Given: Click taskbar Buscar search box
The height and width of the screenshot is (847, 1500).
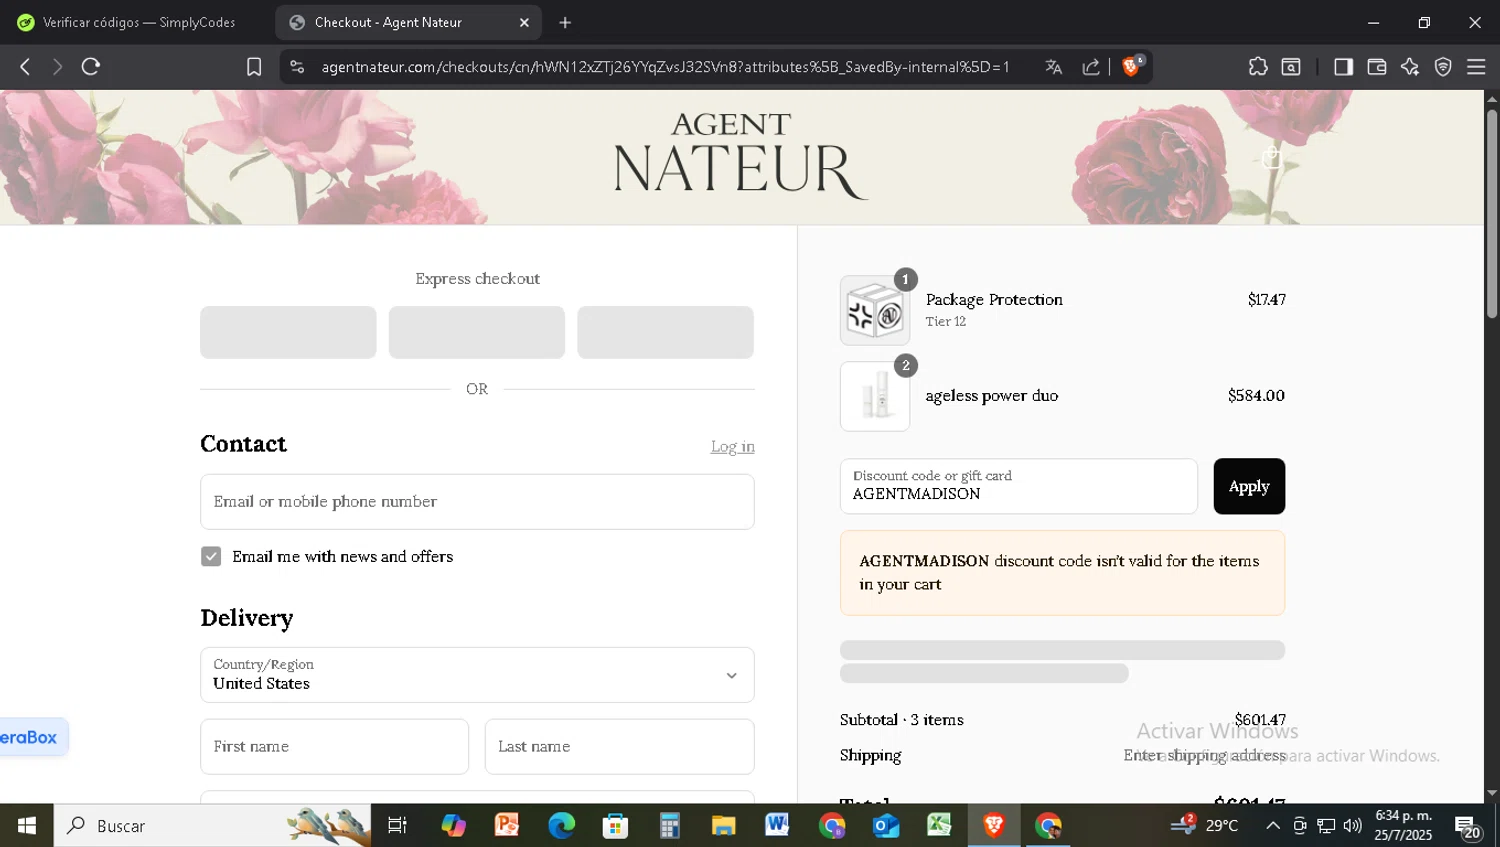Looking at the screenshot, I should click(212, 825).
